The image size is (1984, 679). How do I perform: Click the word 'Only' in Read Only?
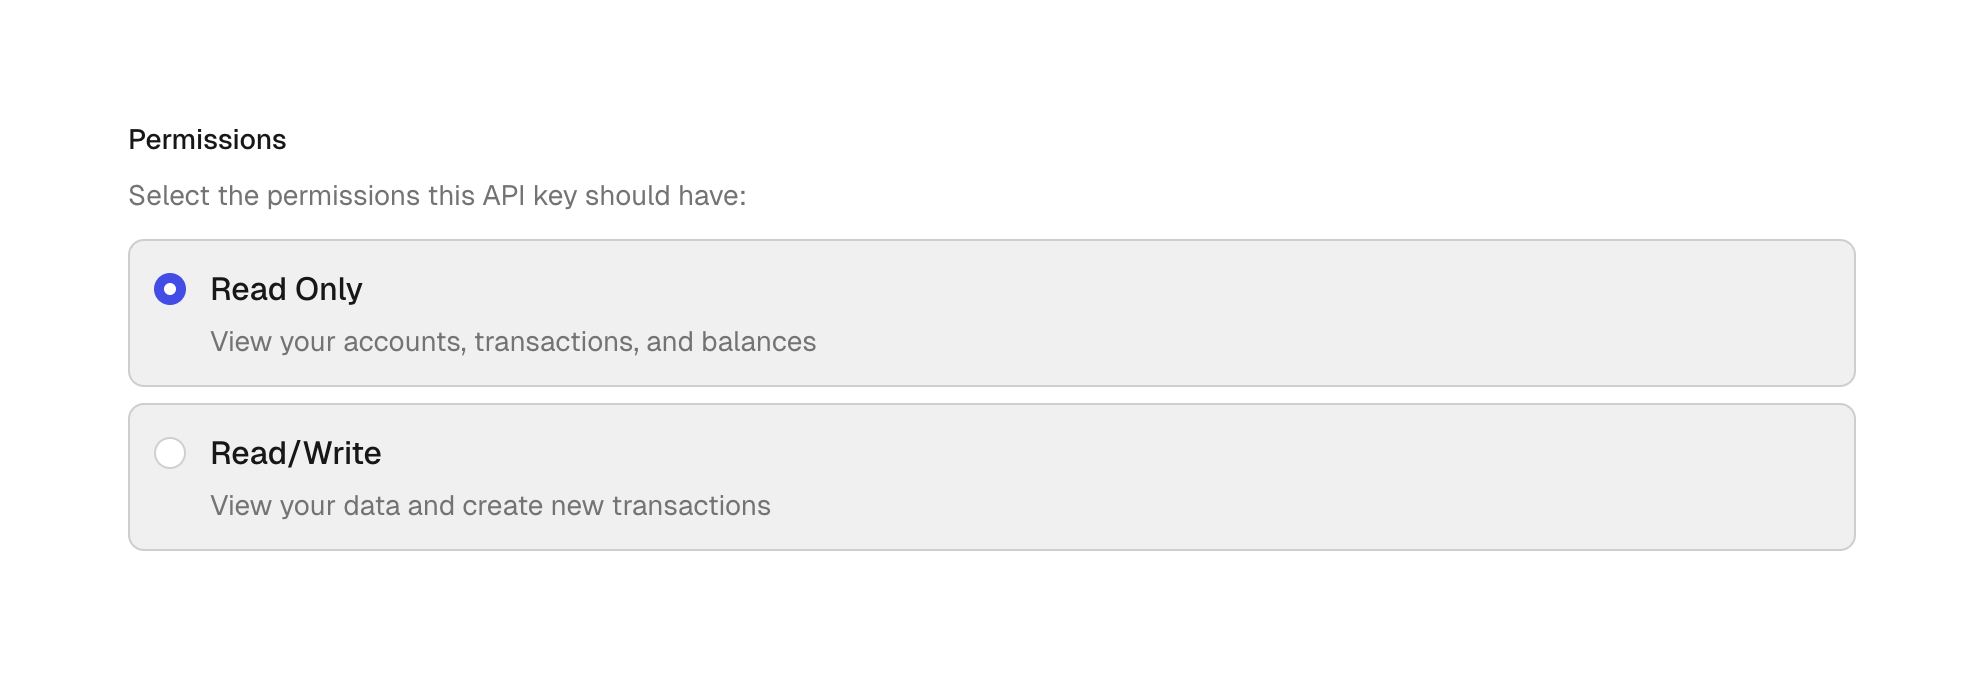tap(328, 289)
